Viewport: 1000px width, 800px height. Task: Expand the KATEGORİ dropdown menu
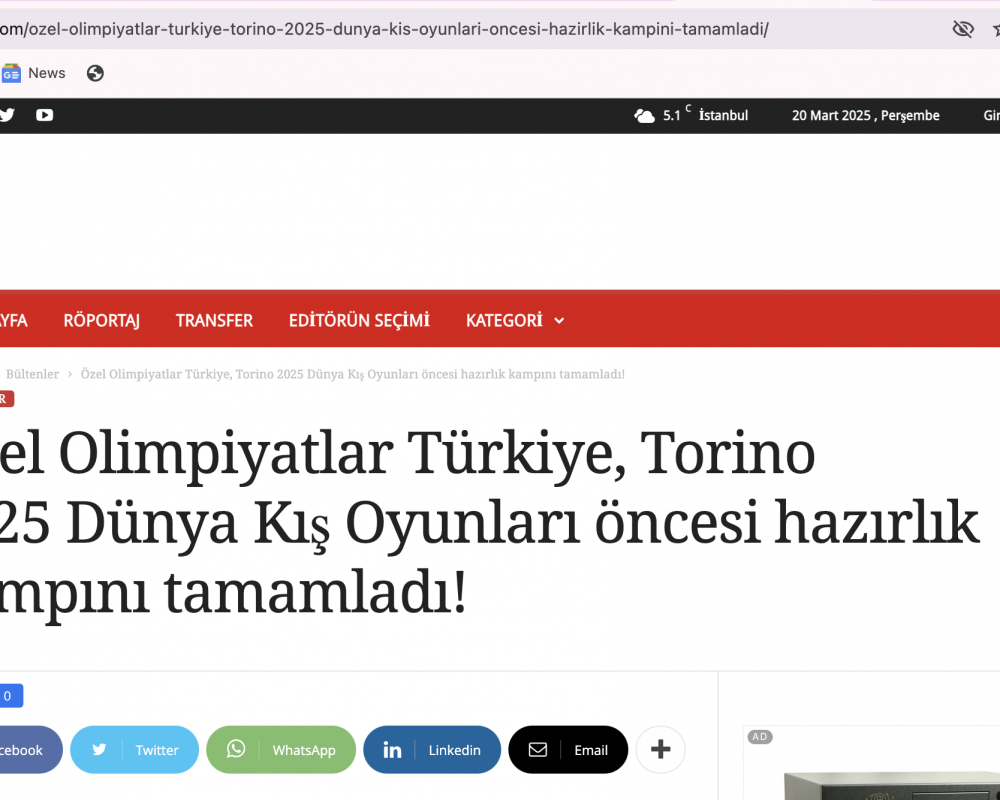click(515, 321)
